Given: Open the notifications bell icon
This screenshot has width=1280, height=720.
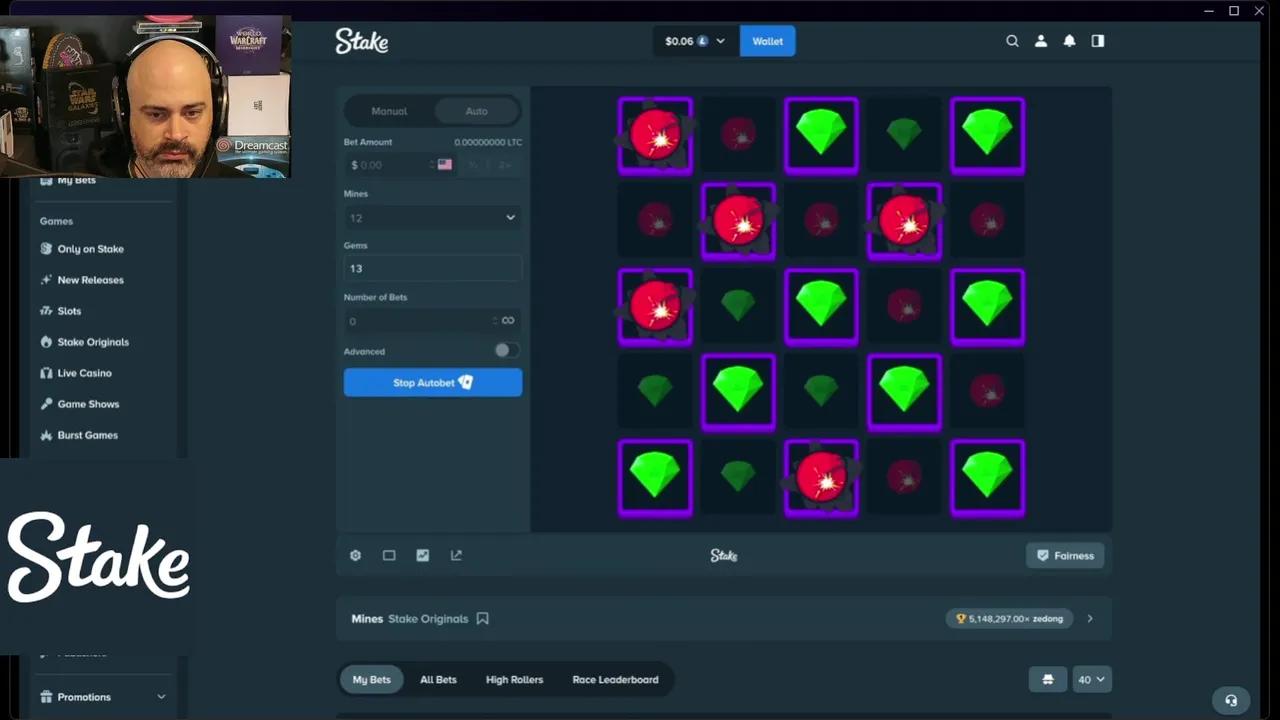Looking at the screenshot, I should point(1069,41).
